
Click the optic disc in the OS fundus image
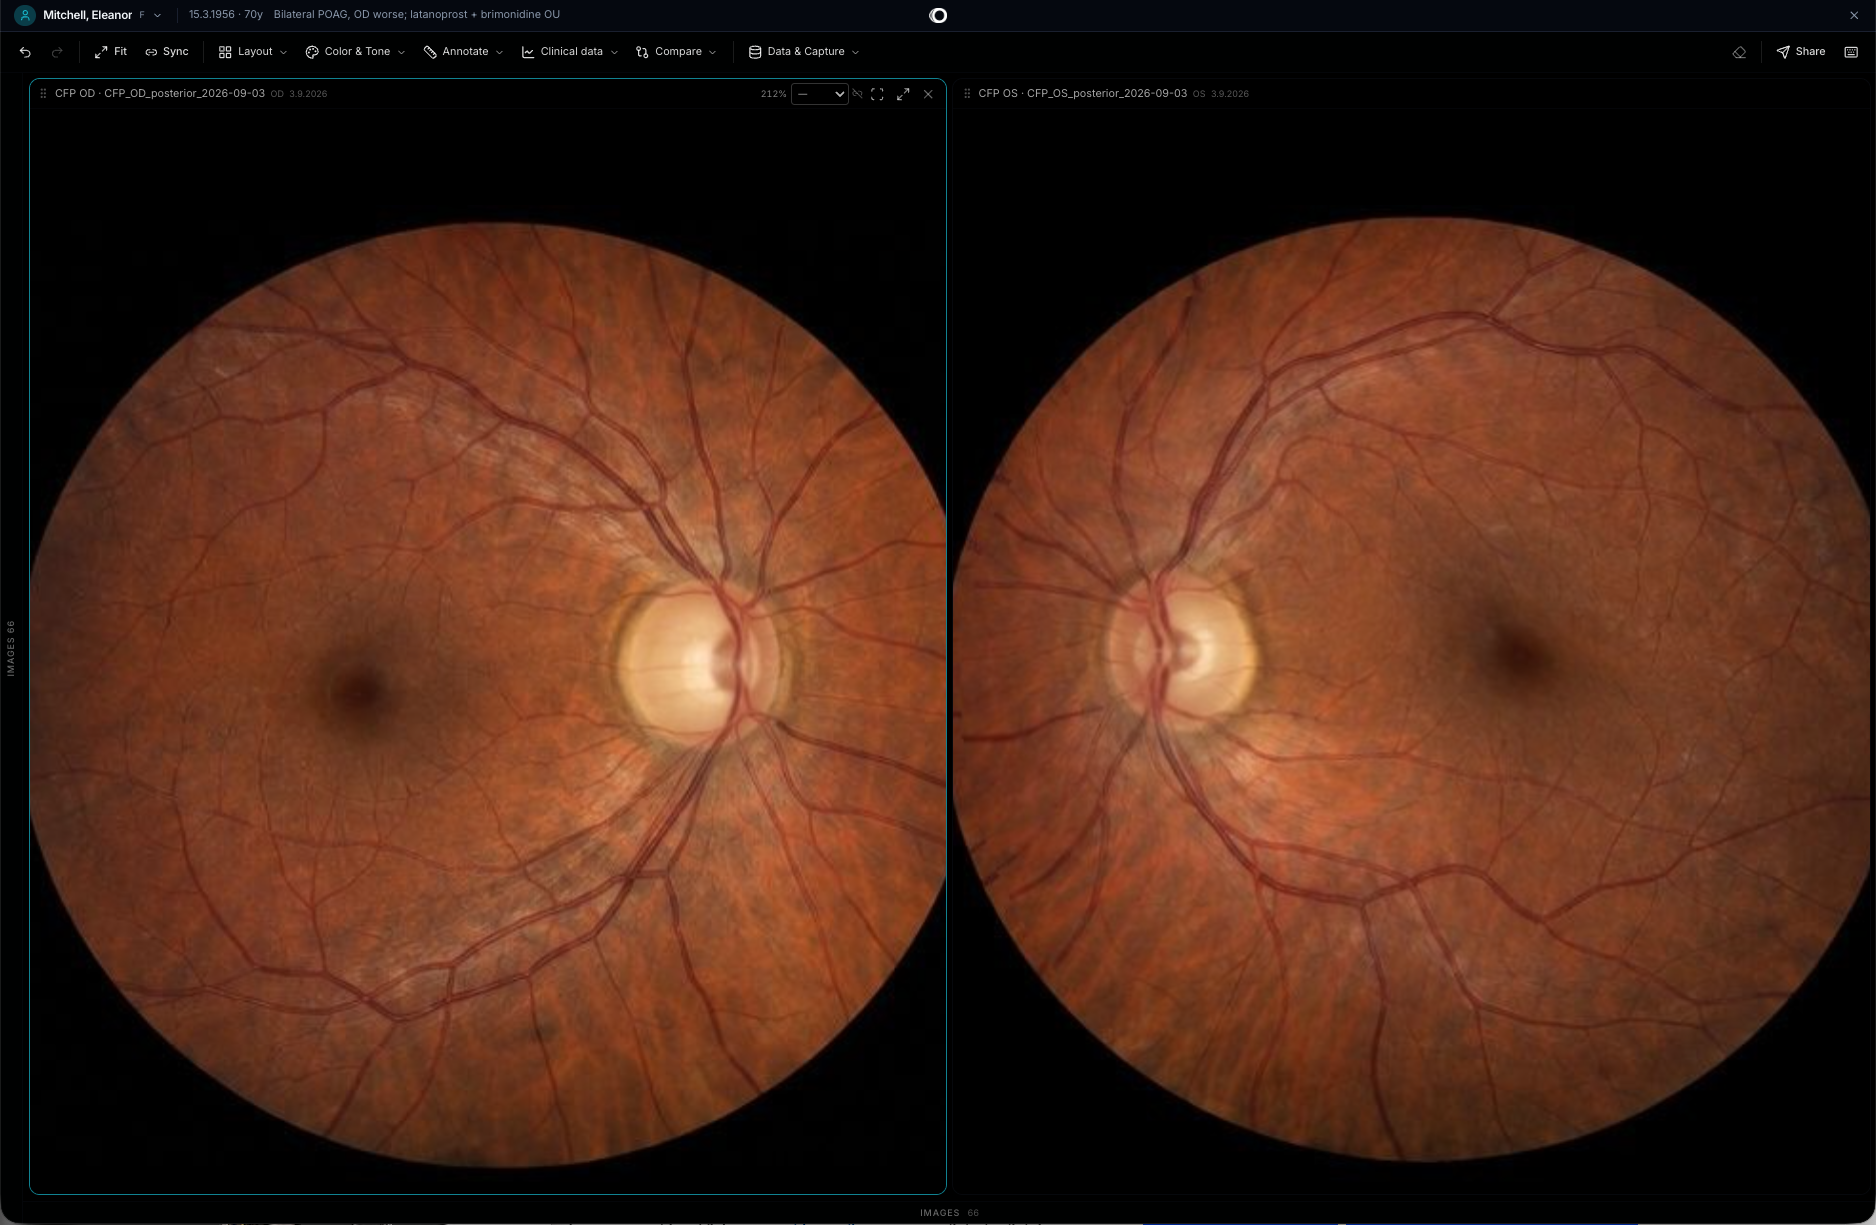[x=1180, y=651]
